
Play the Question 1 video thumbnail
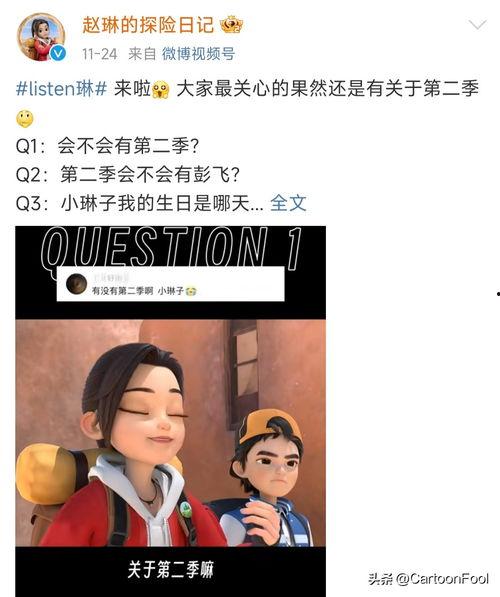[170, 411]
